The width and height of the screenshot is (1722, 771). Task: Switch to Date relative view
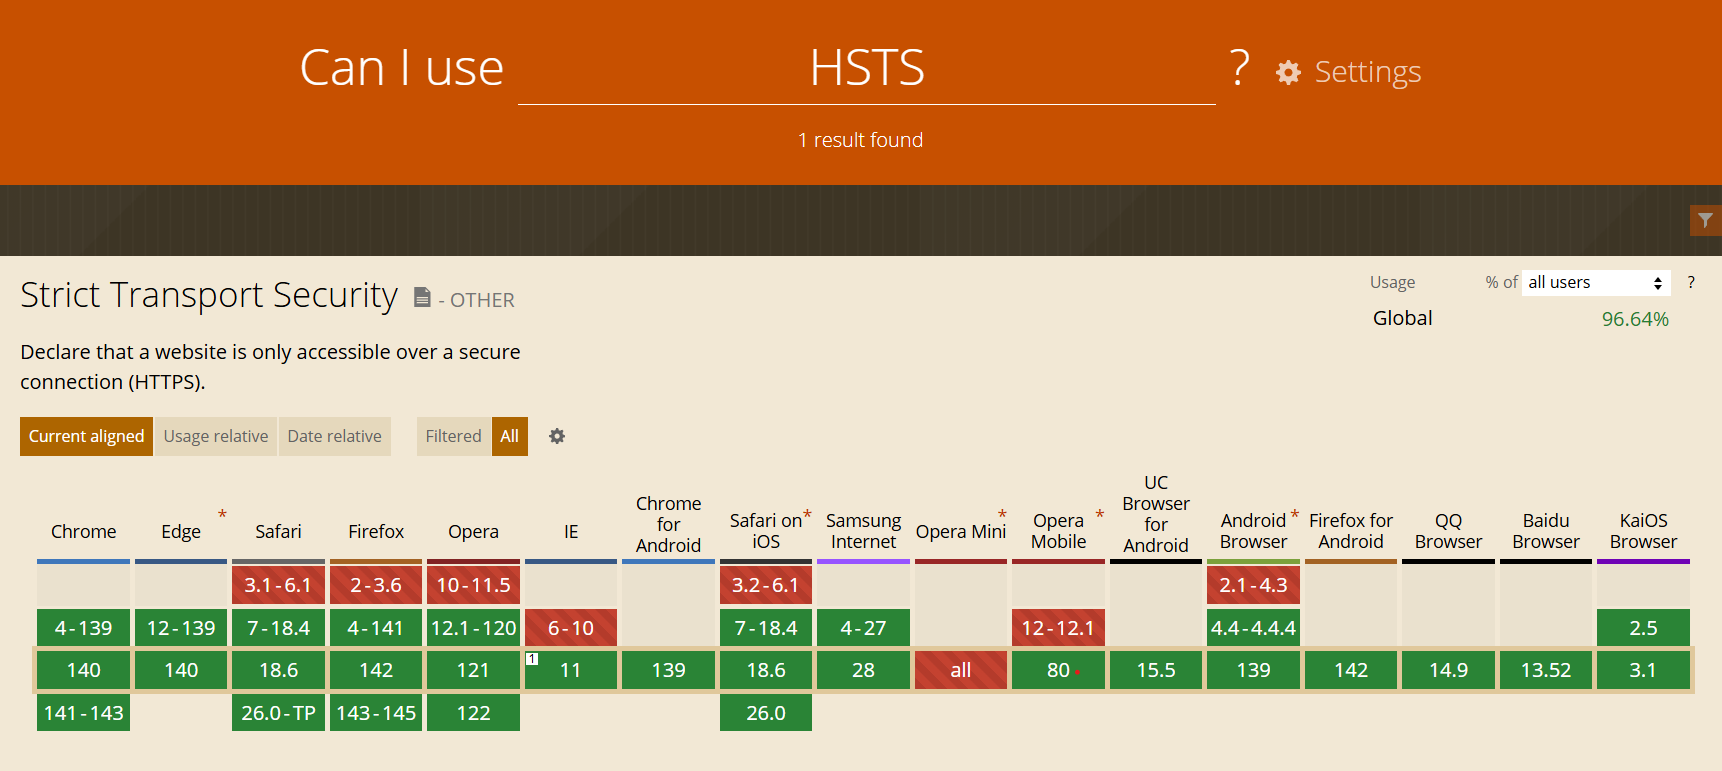click(x=334, y=436)
